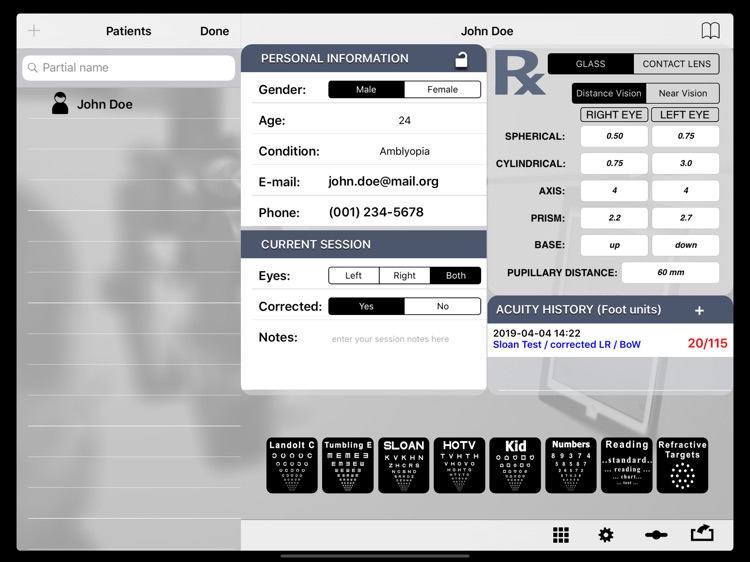The height and width of the screenshot is (562, 750).
Task: Open the Numbers chart
Action: point(571,465)
